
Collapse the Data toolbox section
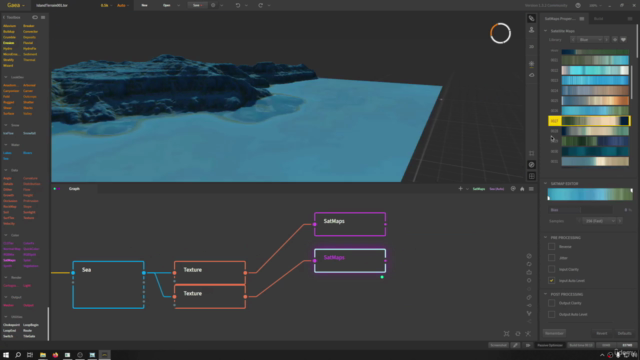(6, 170)
